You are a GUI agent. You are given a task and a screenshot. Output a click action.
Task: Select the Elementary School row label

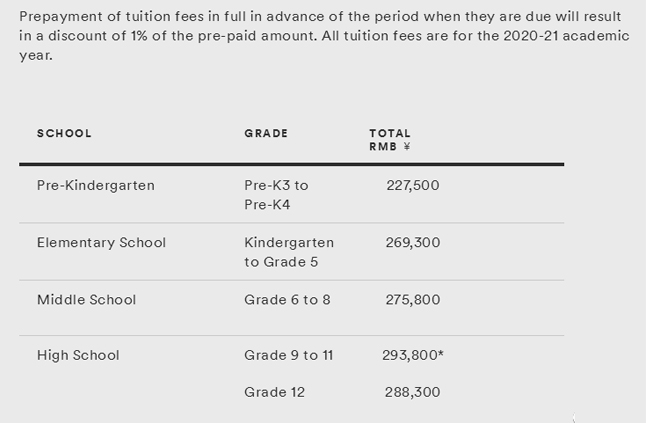pos(101,242)
